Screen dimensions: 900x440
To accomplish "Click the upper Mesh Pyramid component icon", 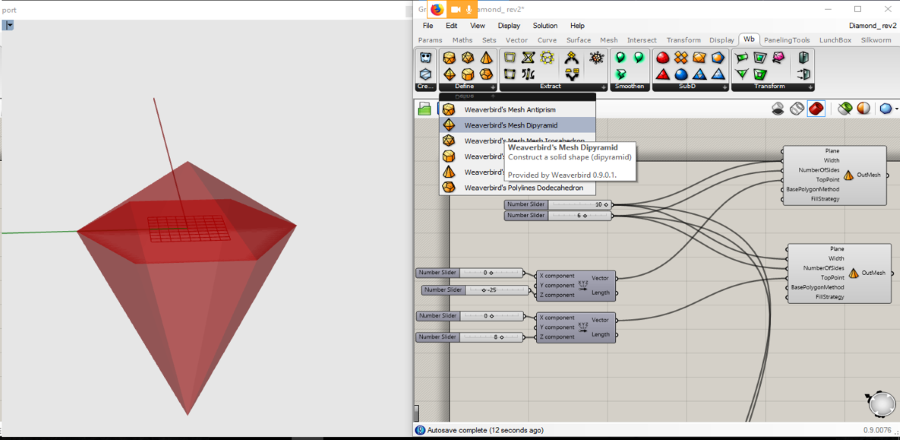I will [848, 175].
